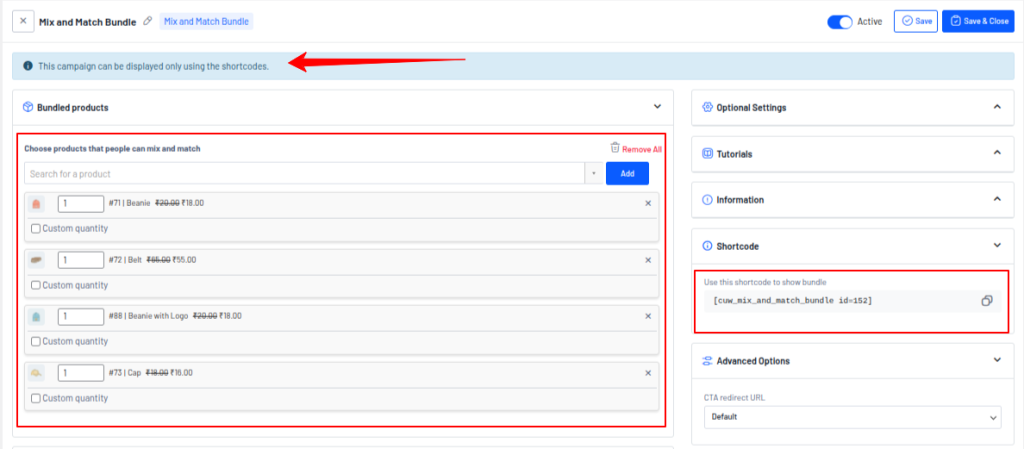
Task: Check Custom quantity for Belt
Action: pos(36,285)
